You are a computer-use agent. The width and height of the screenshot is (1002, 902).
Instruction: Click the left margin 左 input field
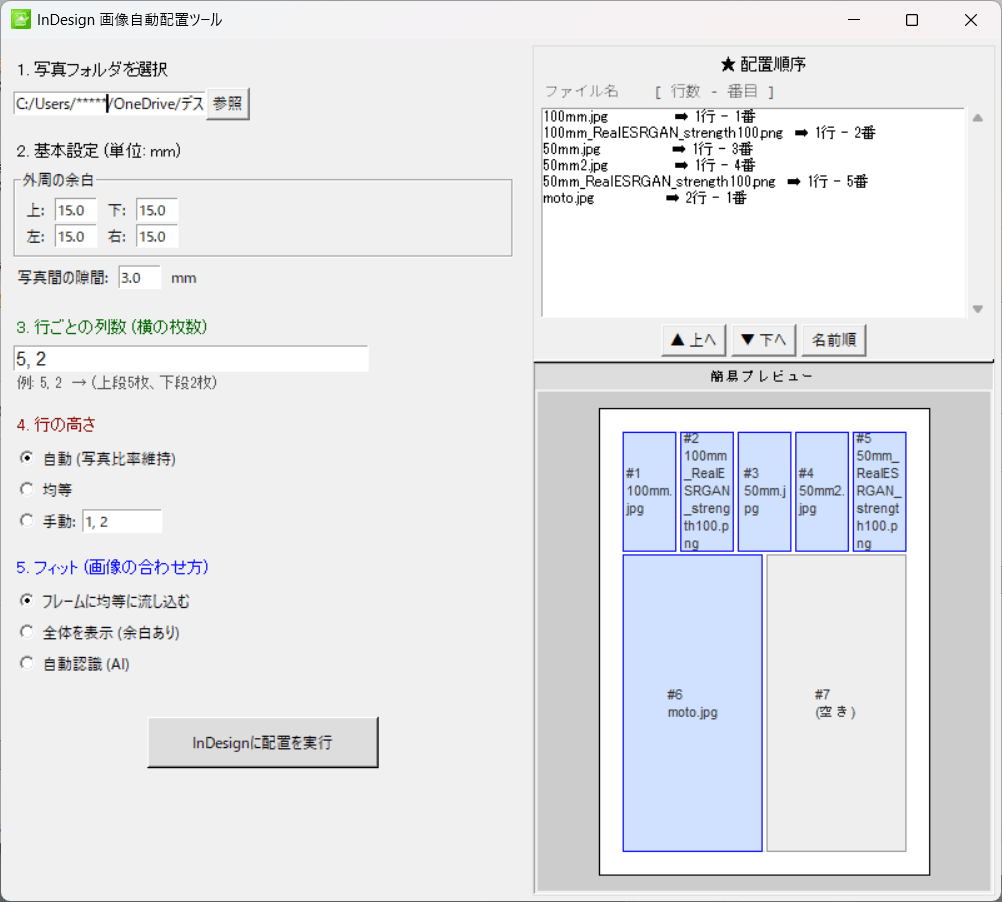pyautogui.click(x=75, y=237)
